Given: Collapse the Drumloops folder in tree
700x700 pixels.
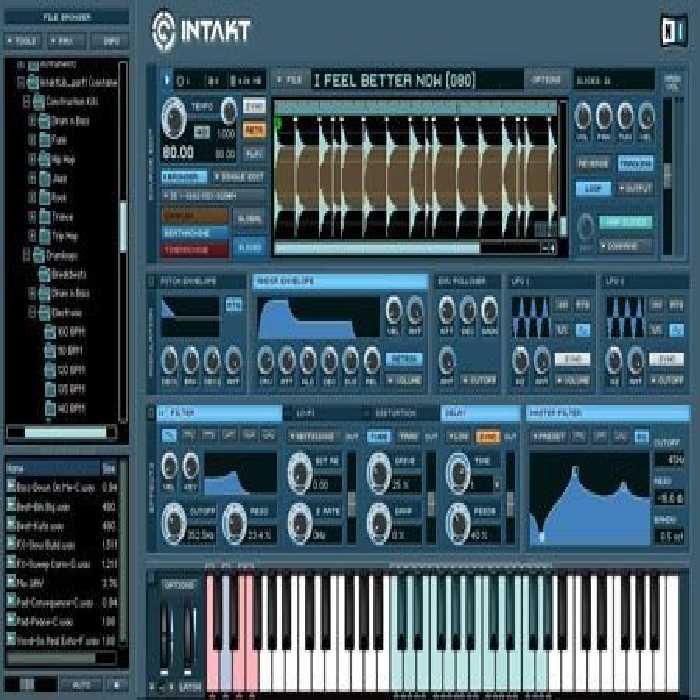Looking at the screenshot, I should click(26, 255).
